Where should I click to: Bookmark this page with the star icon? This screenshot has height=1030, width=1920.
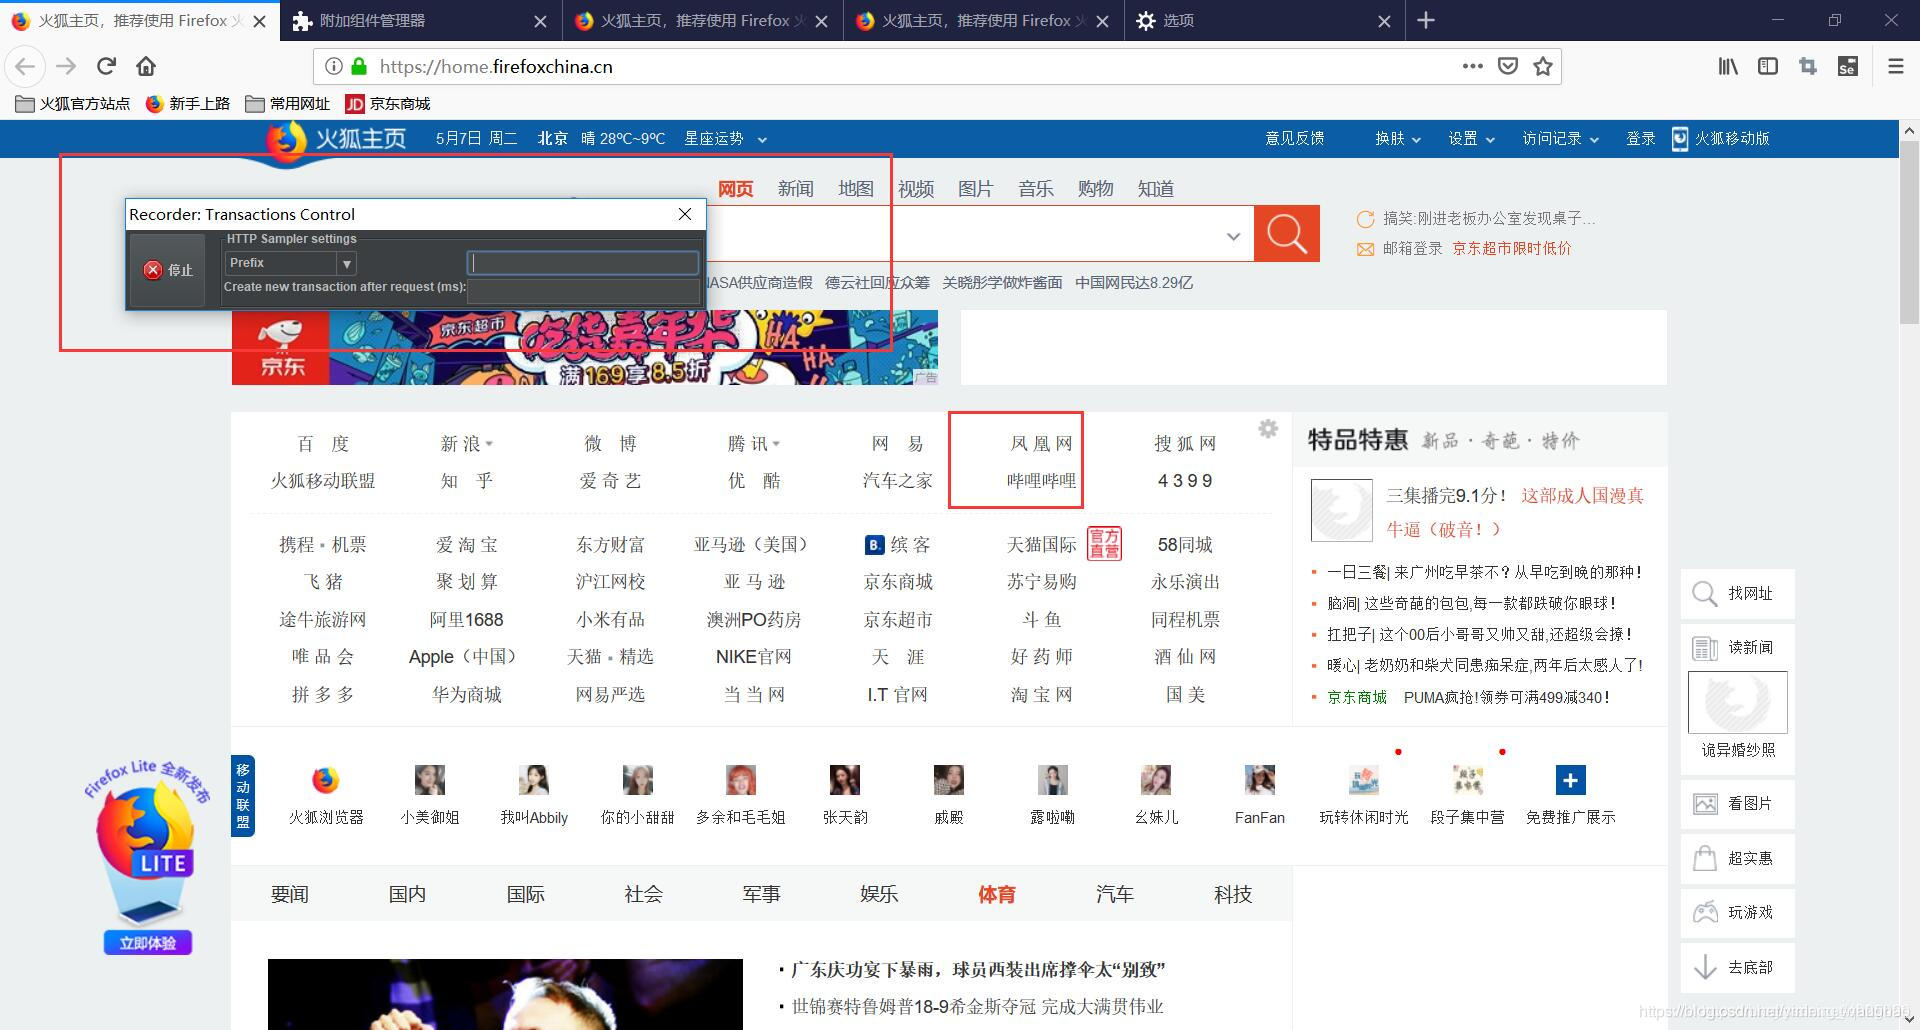point(1543,66)
